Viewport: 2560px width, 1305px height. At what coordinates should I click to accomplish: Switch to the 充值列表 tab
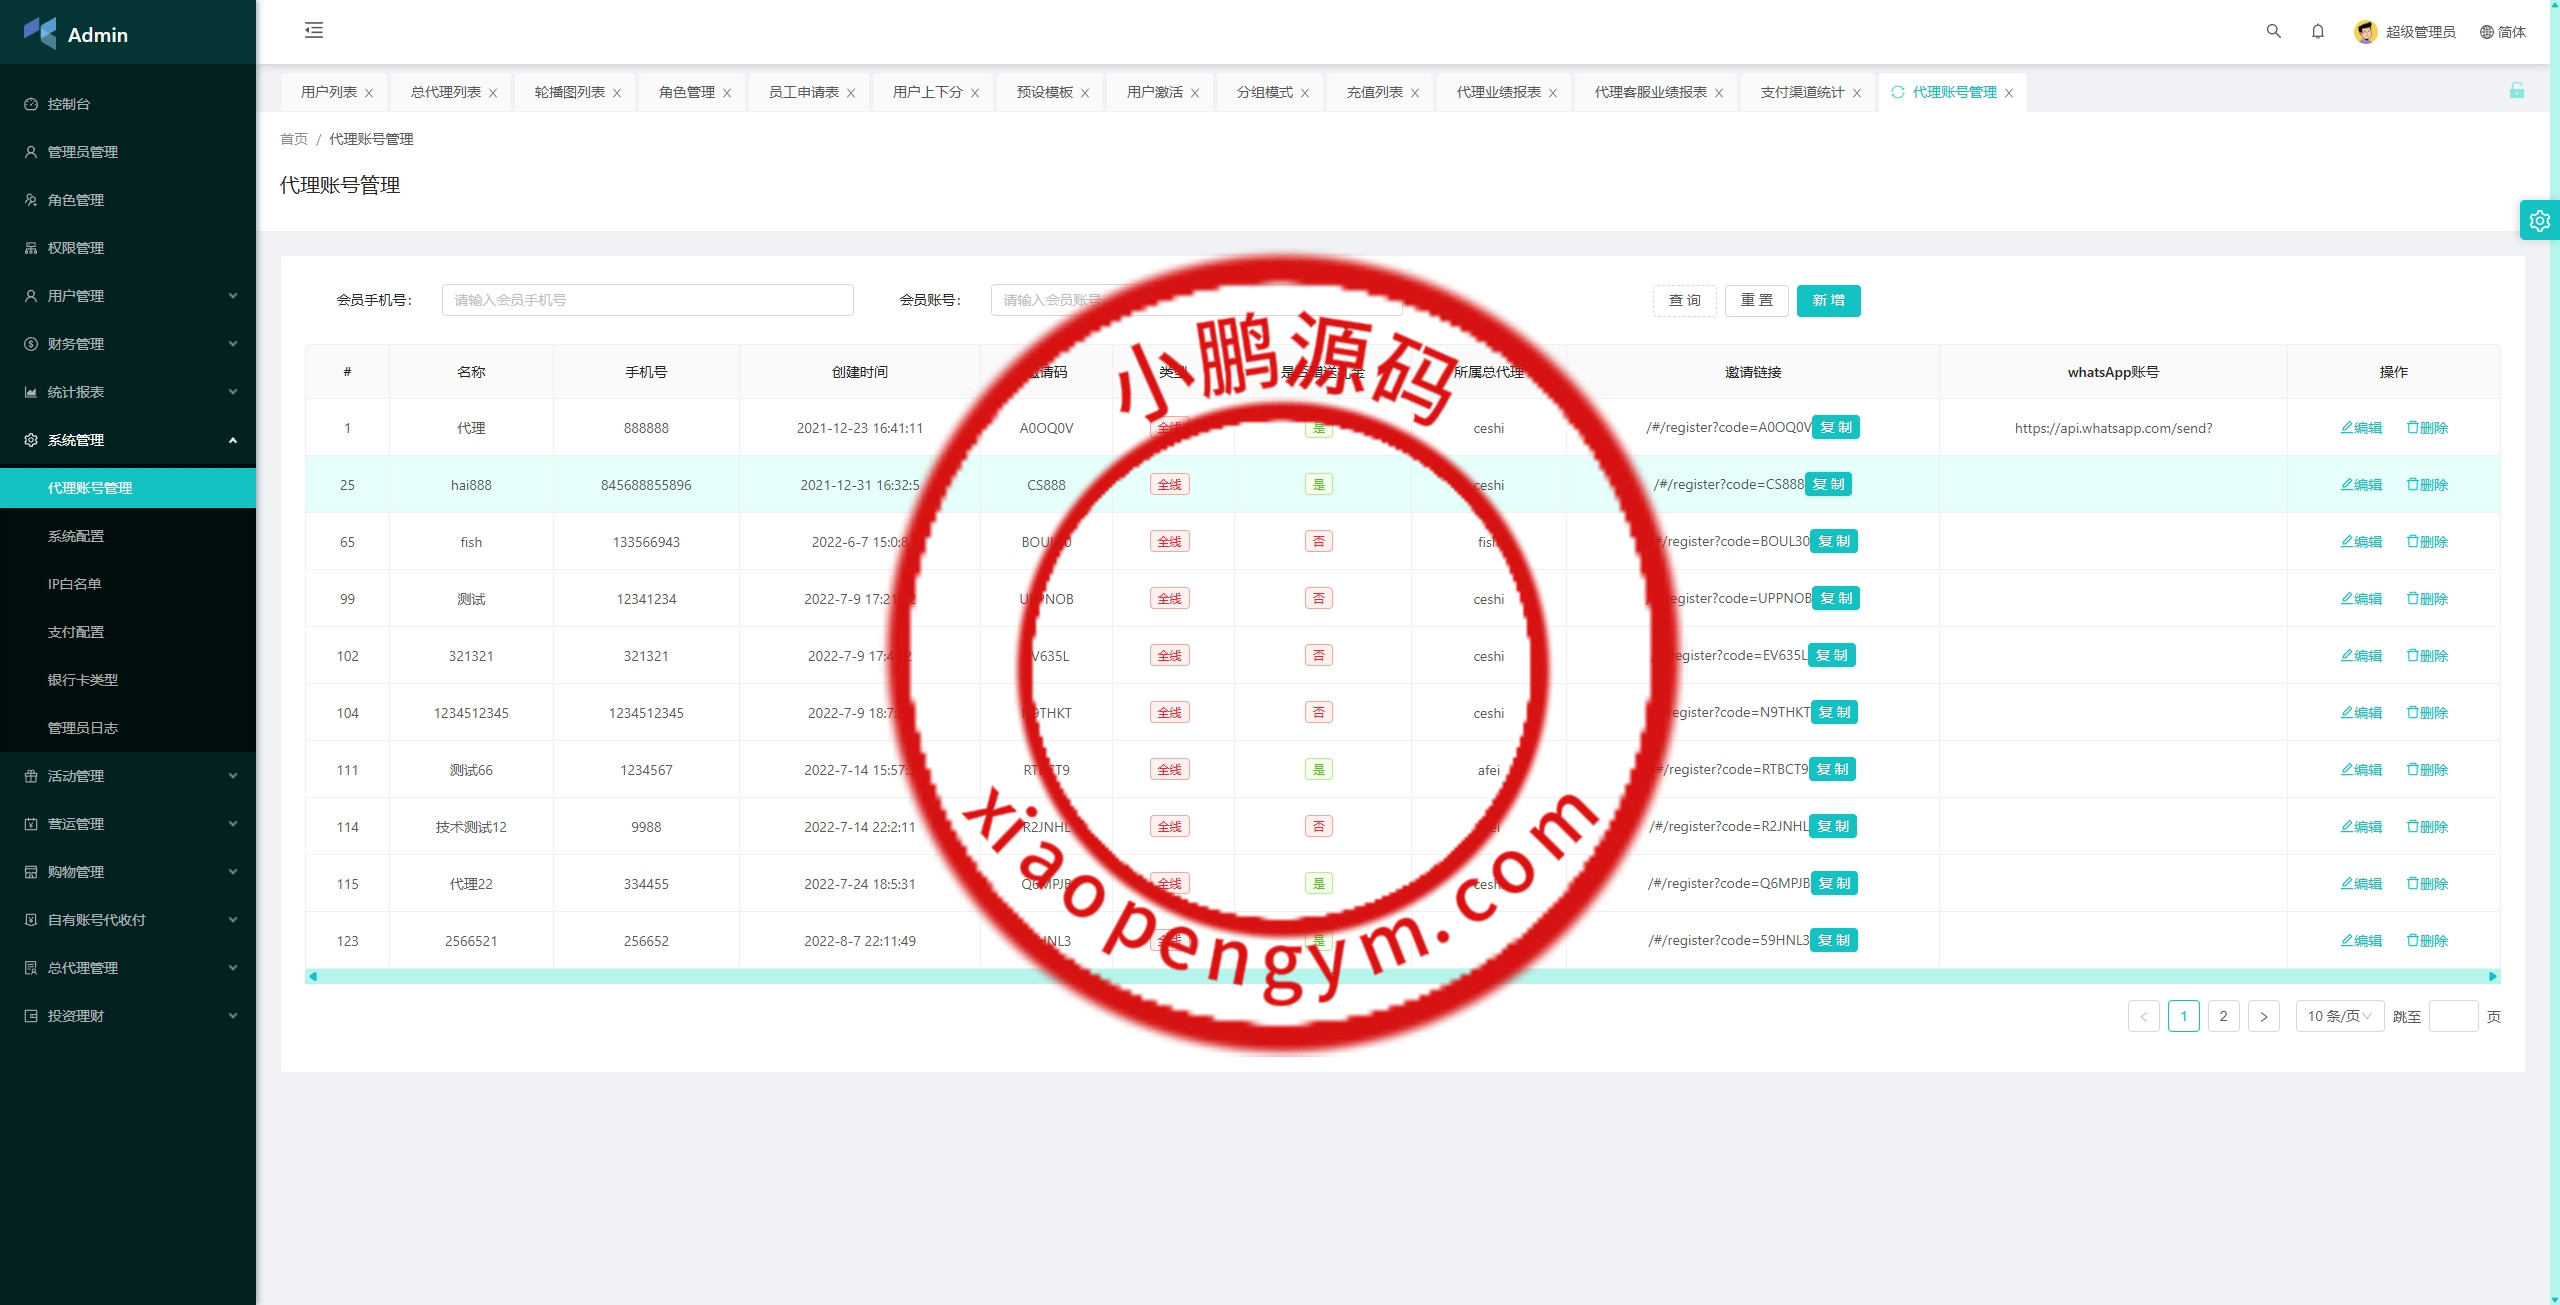1374,92
